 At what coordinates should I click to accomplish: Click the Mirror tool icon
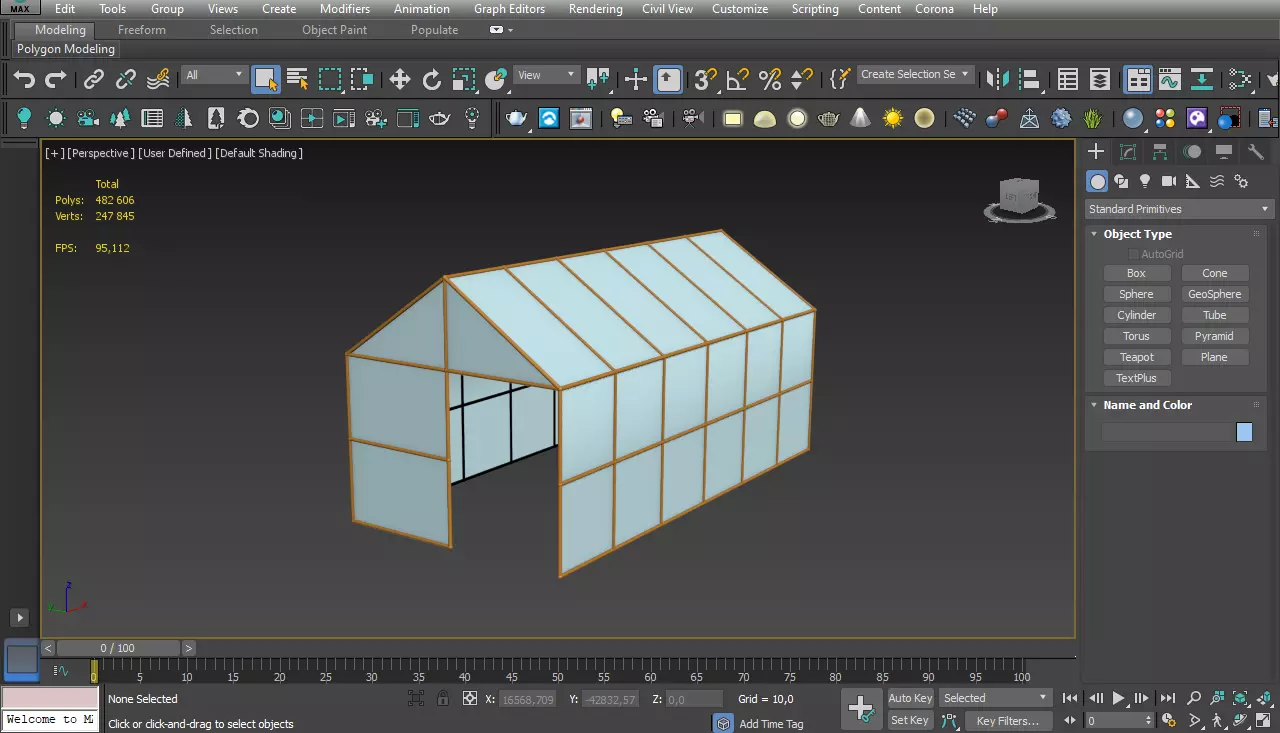[x=998, y=79]
